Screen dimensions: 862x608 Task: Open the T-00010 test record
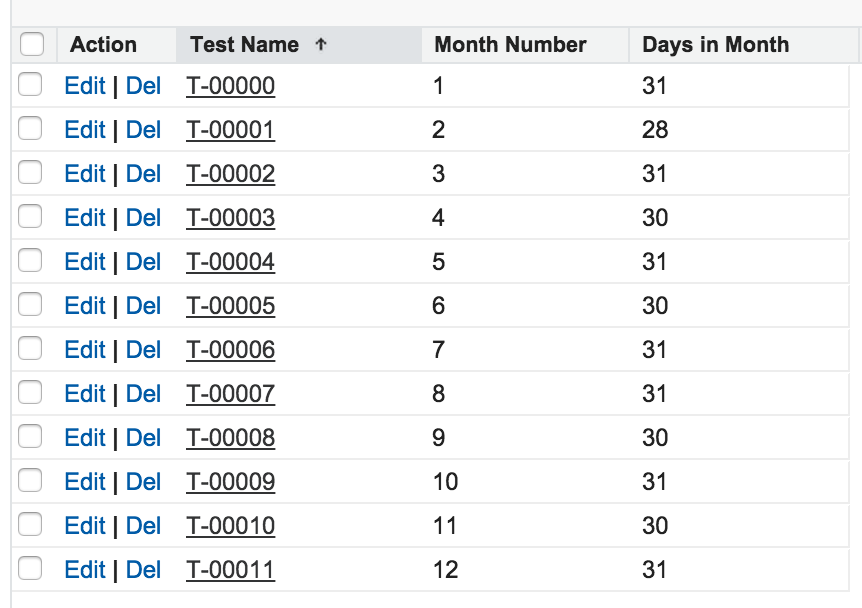click(230, 525)
